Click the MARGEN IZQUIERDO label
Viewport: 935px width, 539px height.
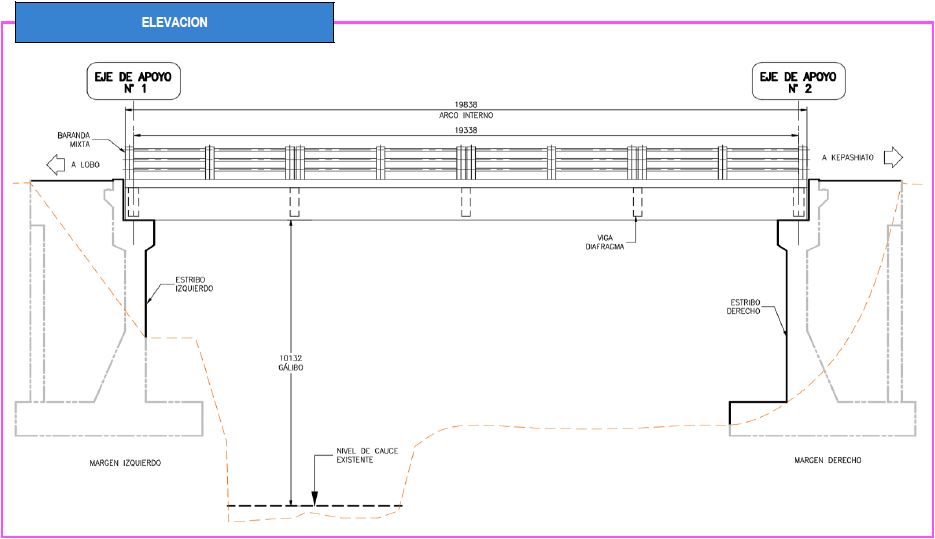click(x=125, y=463)
